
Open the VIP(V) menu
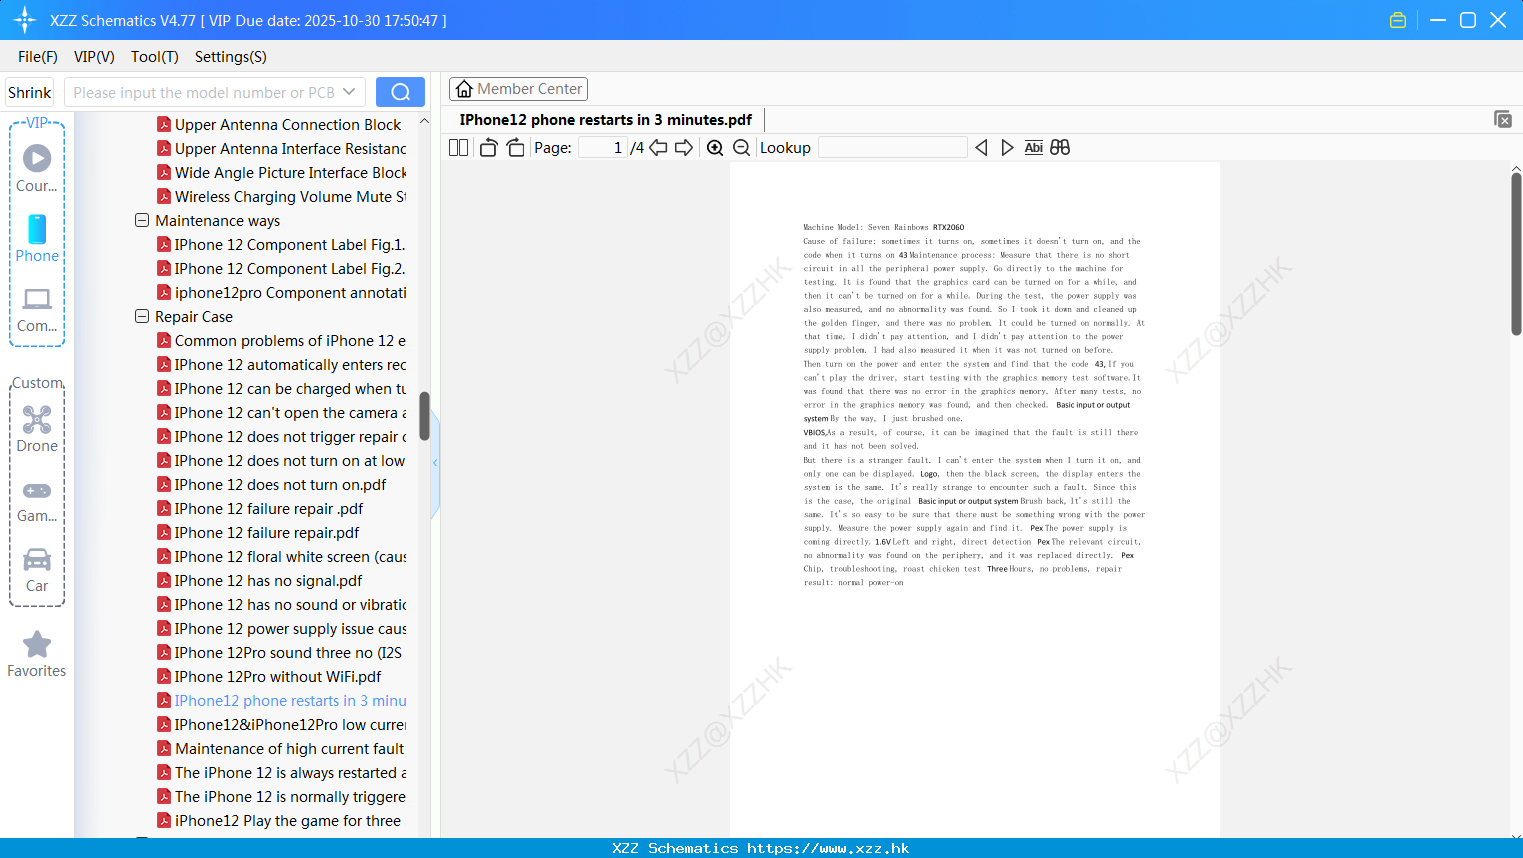tap(94, 57)
